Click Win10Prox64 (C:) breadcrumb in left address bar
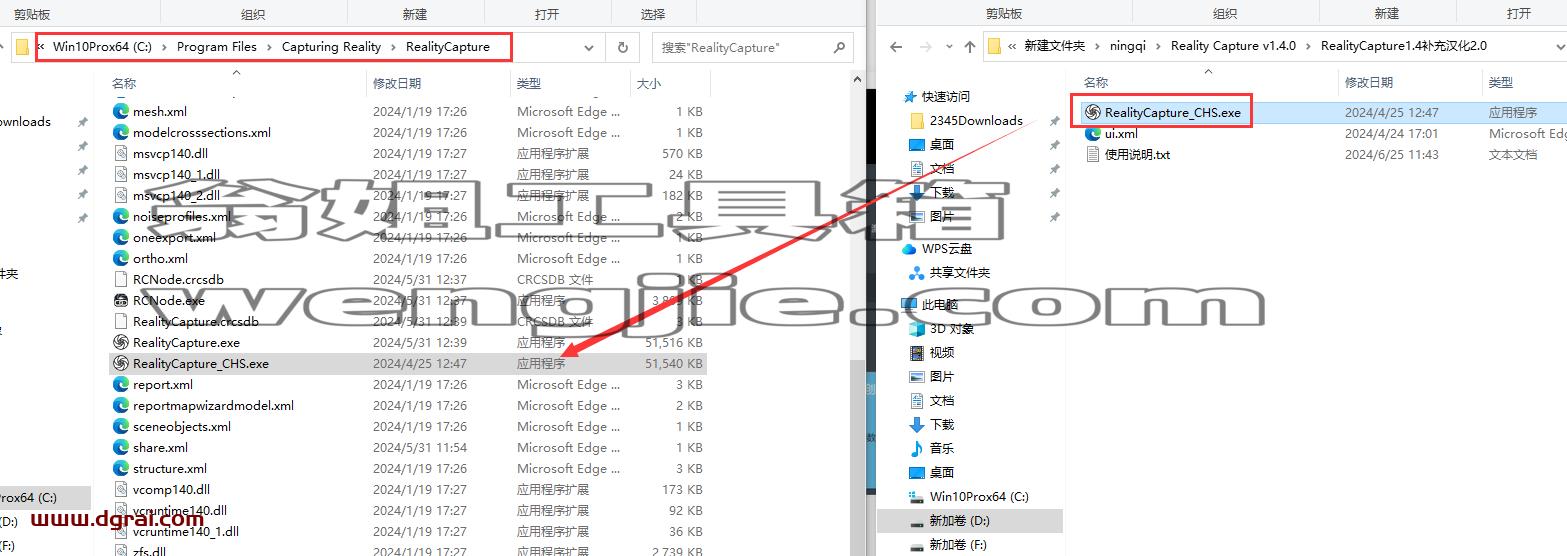This screenshot has height=556, width=1567. 102,47
